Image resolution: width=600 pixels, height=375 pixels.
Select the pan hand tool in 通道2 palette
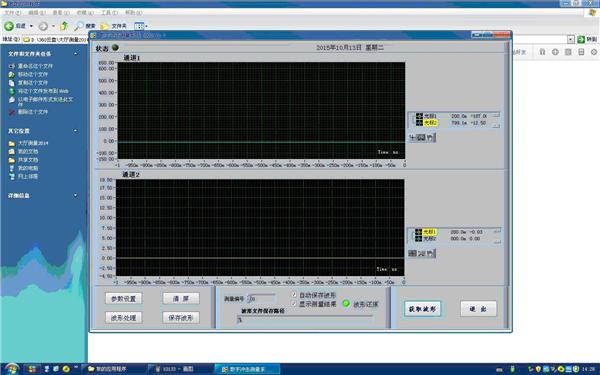[x=430, y=253]
